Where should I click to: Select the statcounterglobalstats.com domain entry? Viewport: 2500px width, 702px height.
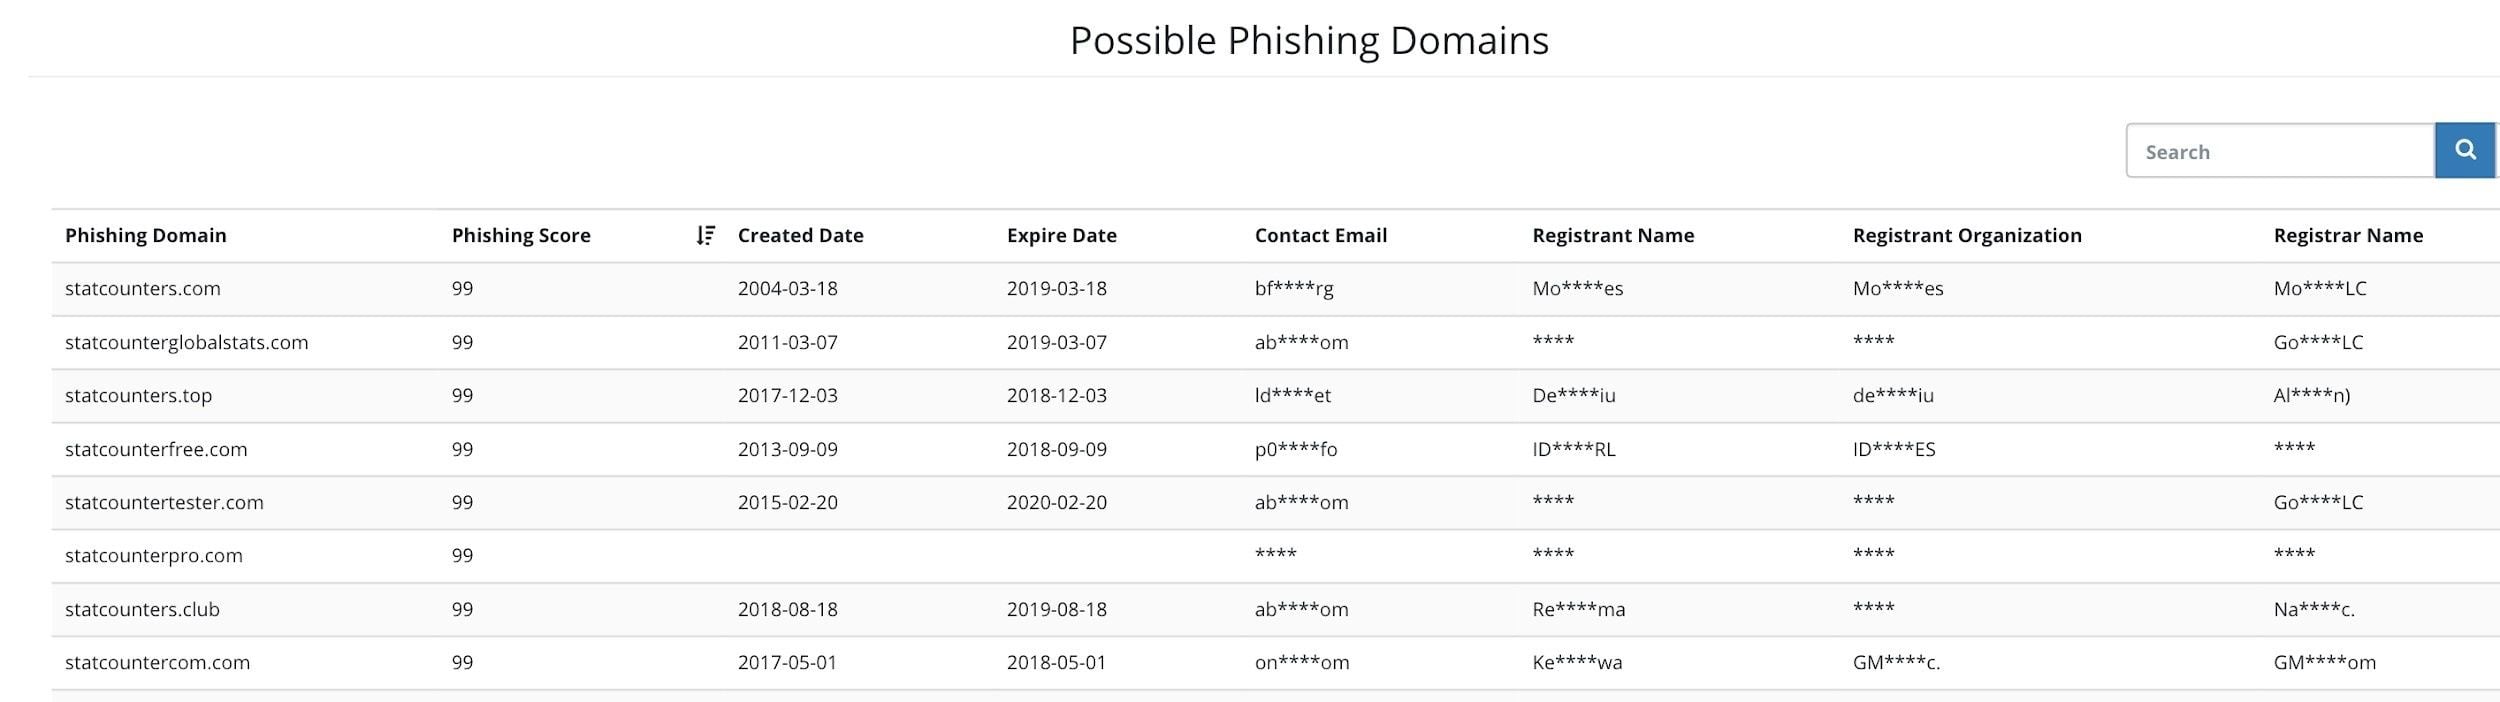click(187, 342)
